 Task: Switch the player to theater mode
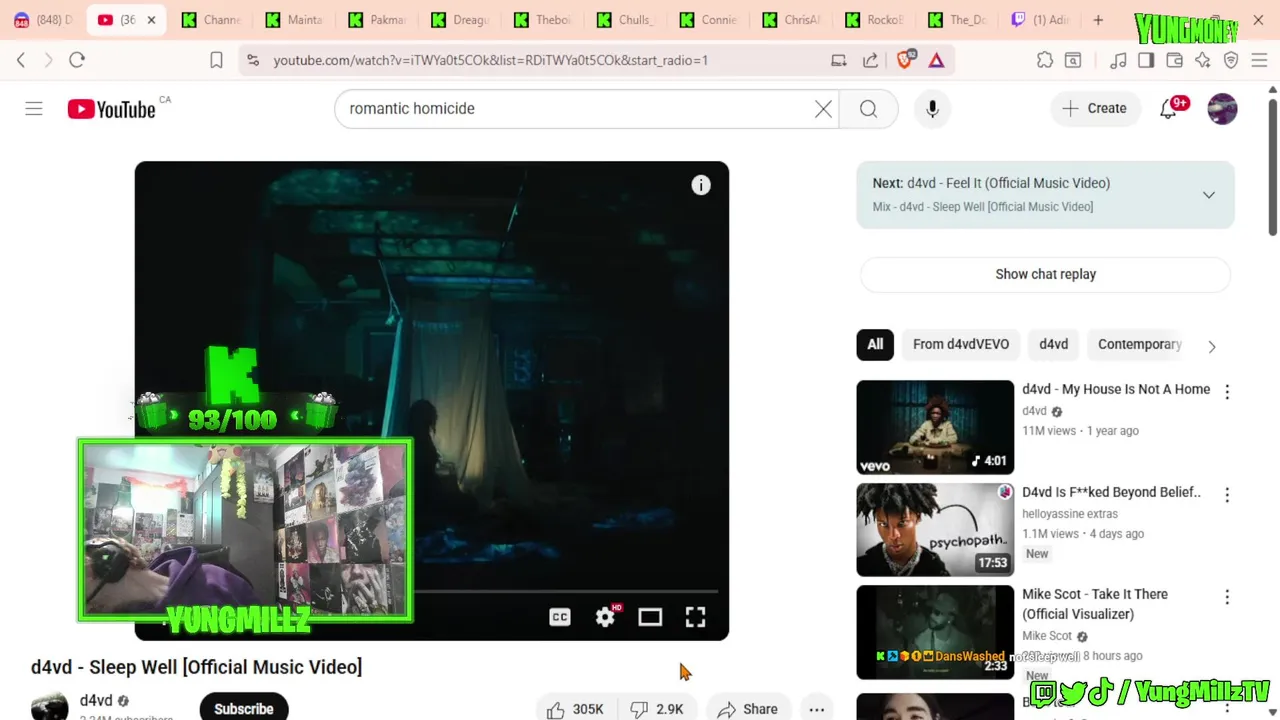[650, 617]
